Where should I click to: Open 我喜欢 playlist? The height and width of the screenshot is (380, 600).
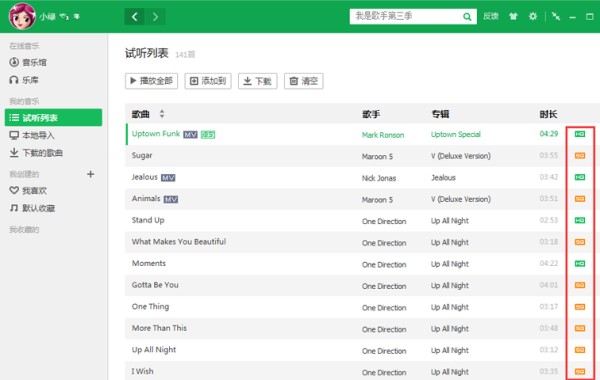tap(28, 190)
